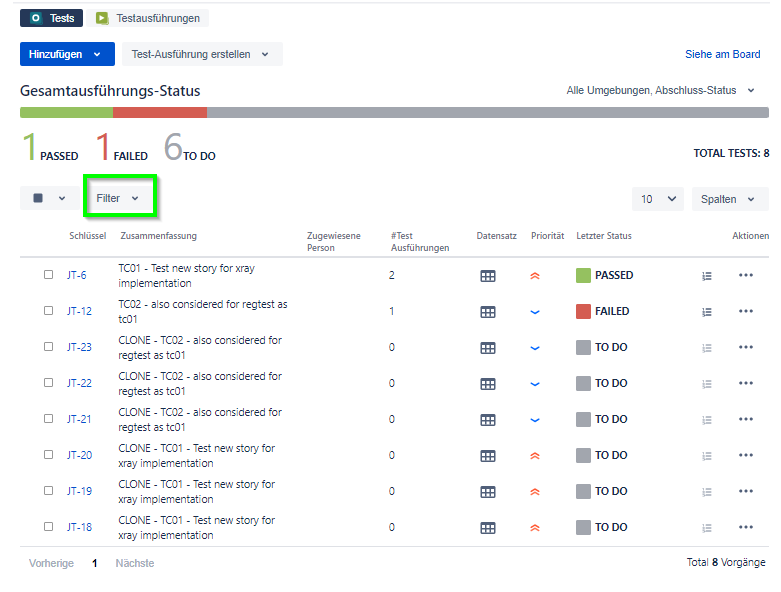Sort by Schlüssel column header
The width and height of the screenshot is (781, 592).
click(x=88, y=236)
